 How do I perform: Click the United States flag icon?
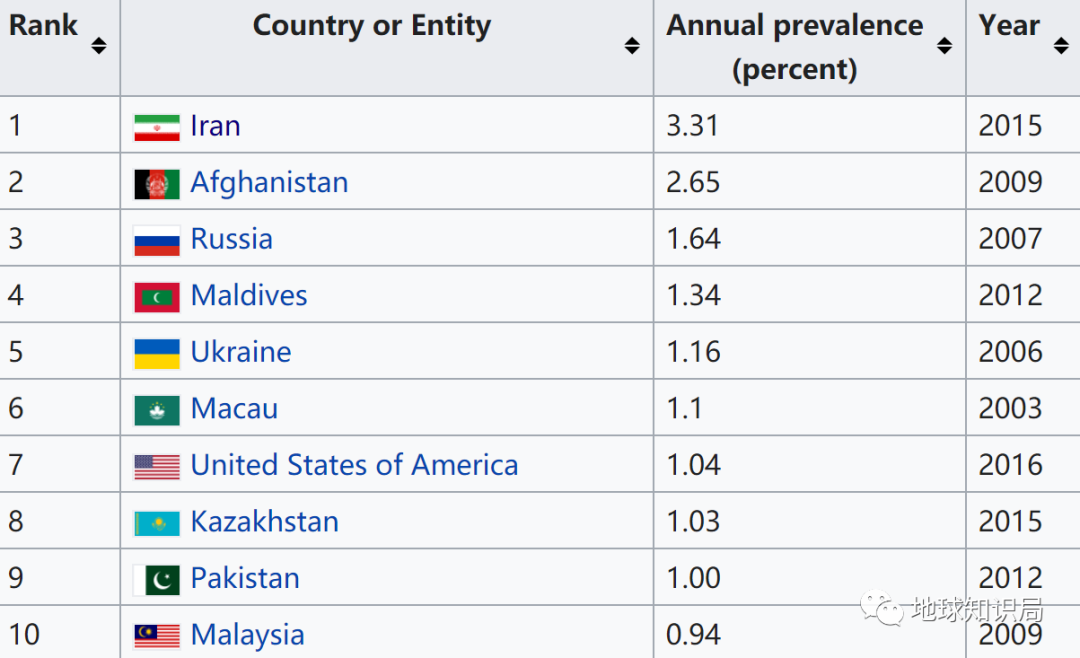coord(156,466)
